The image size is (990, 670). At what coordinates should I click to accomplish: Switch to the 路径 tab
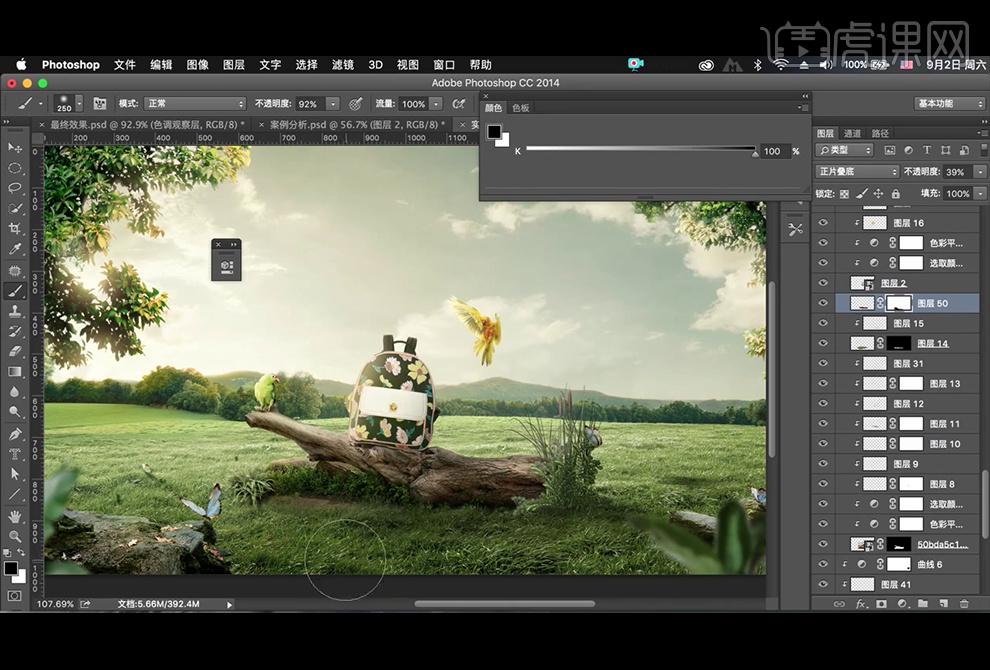(x=880, y=133)
